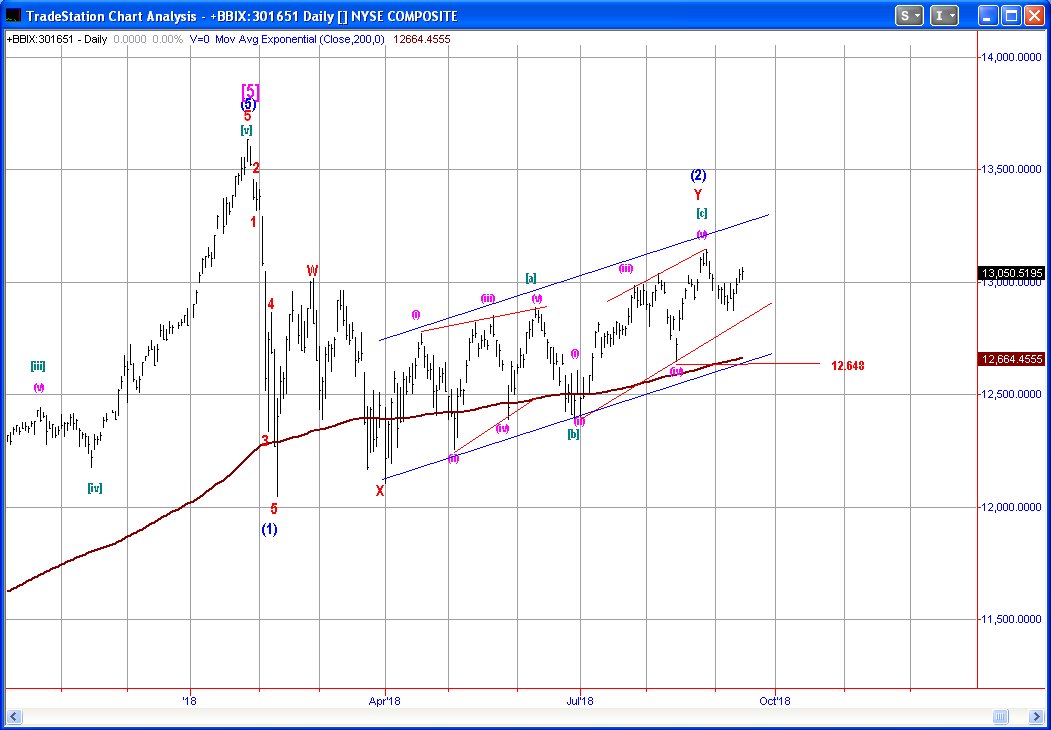The width and height of the screenshot is (1051, 730).
Task: Select the teal [b] wave label
Action: 574,434
